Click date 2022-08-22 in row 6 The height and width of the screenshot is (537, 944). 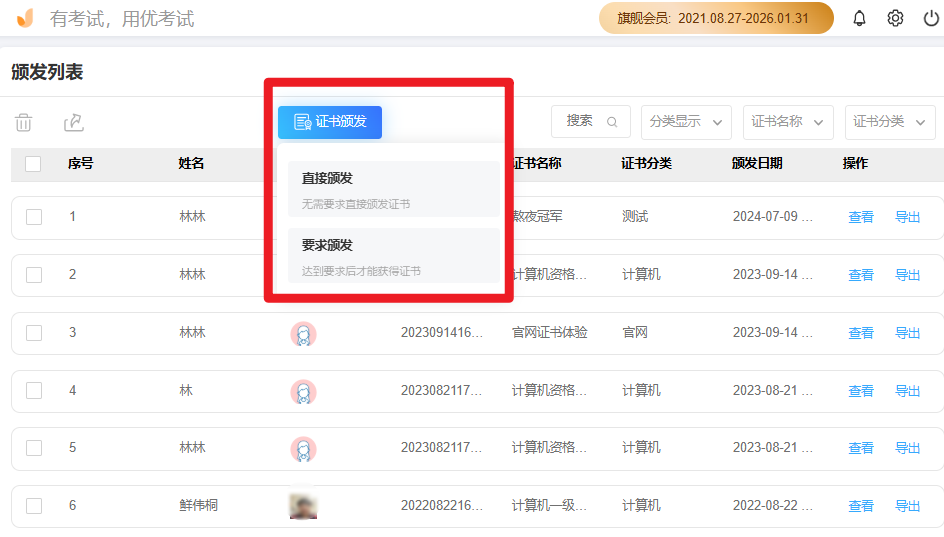click(x=772, y=506)
